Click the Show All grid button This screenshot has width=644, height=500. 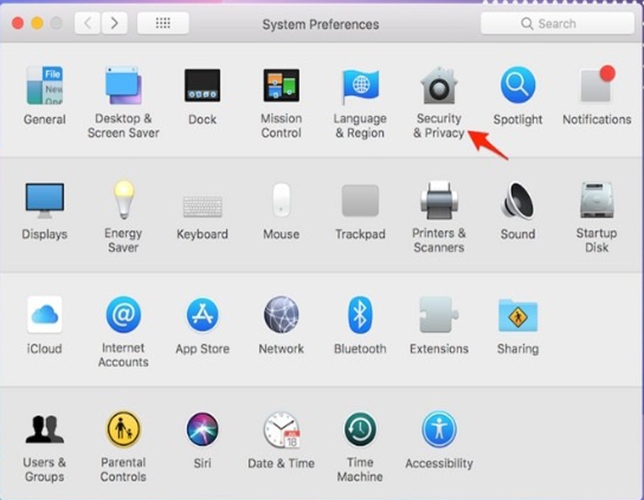coord(163,23)
